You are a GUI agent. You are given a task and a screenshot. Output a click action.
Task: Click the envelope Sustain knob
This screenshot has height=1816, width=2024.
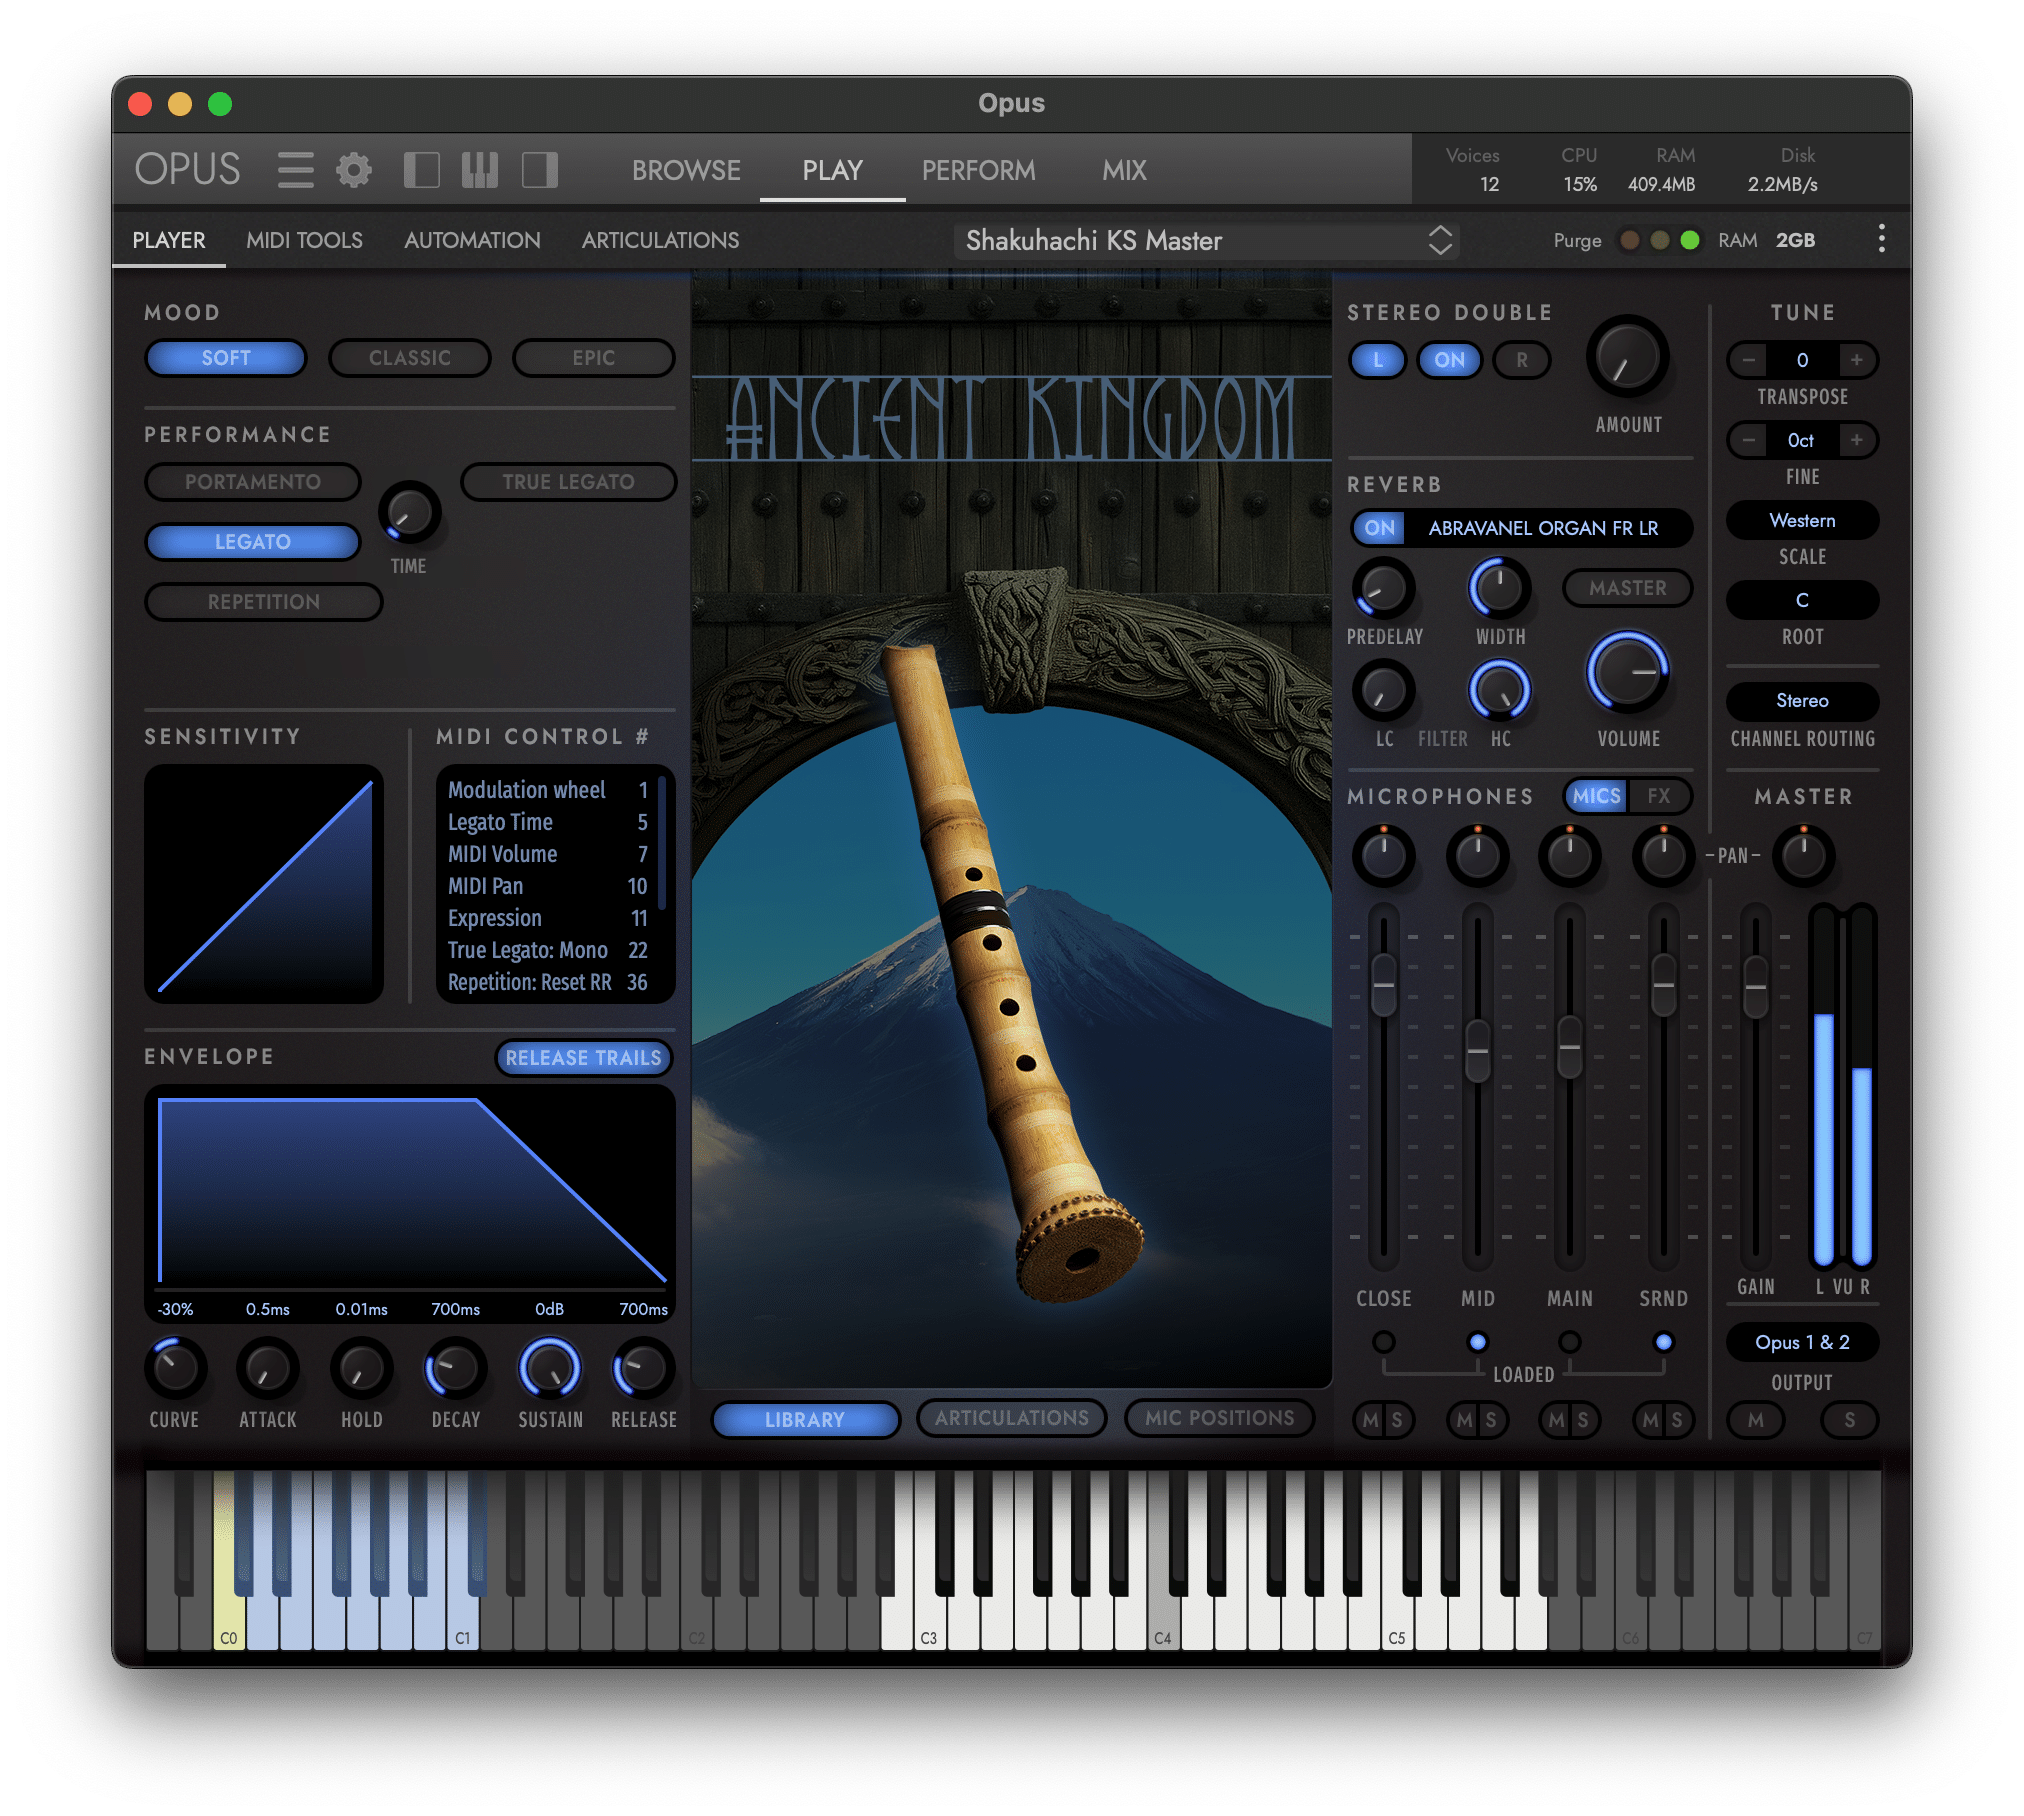click(x=549, y=1368)
